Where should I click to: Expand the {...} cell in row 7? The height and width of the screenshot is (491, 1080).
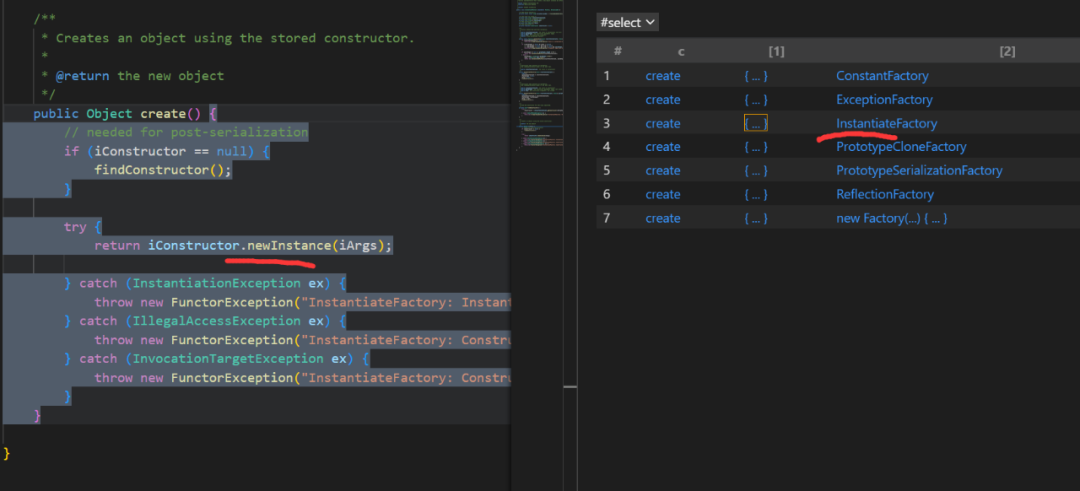pos(756,218)
